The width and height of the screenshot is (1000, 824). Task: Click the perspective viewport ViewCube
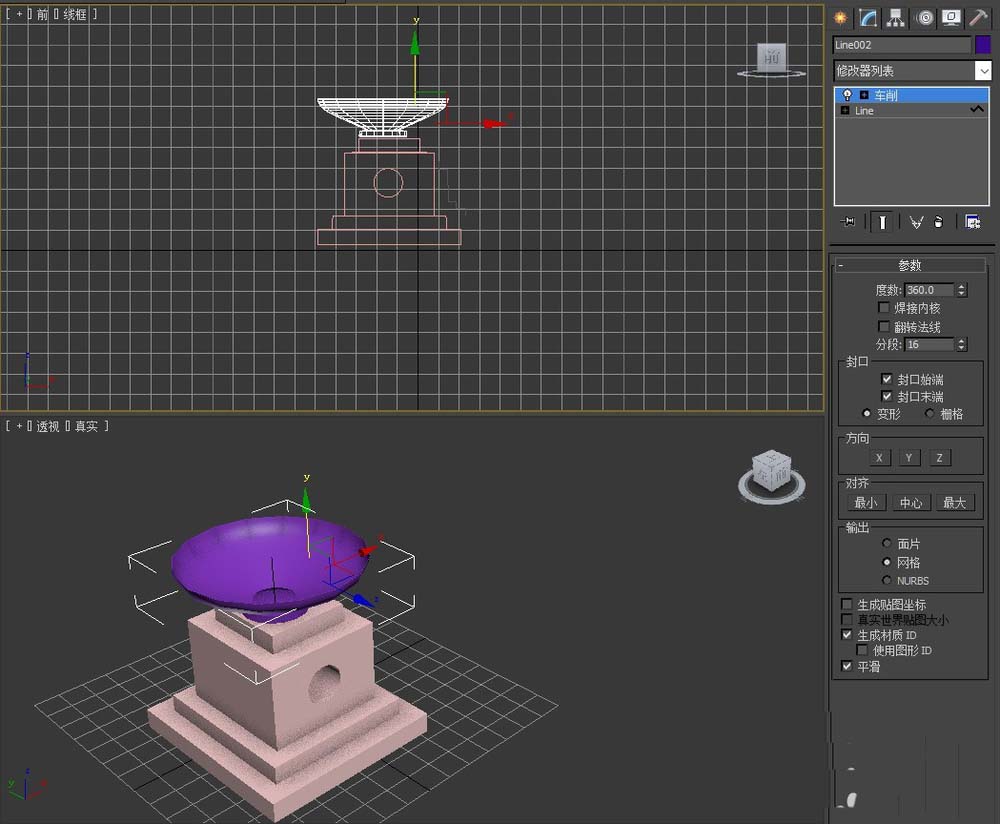(772, 473)
